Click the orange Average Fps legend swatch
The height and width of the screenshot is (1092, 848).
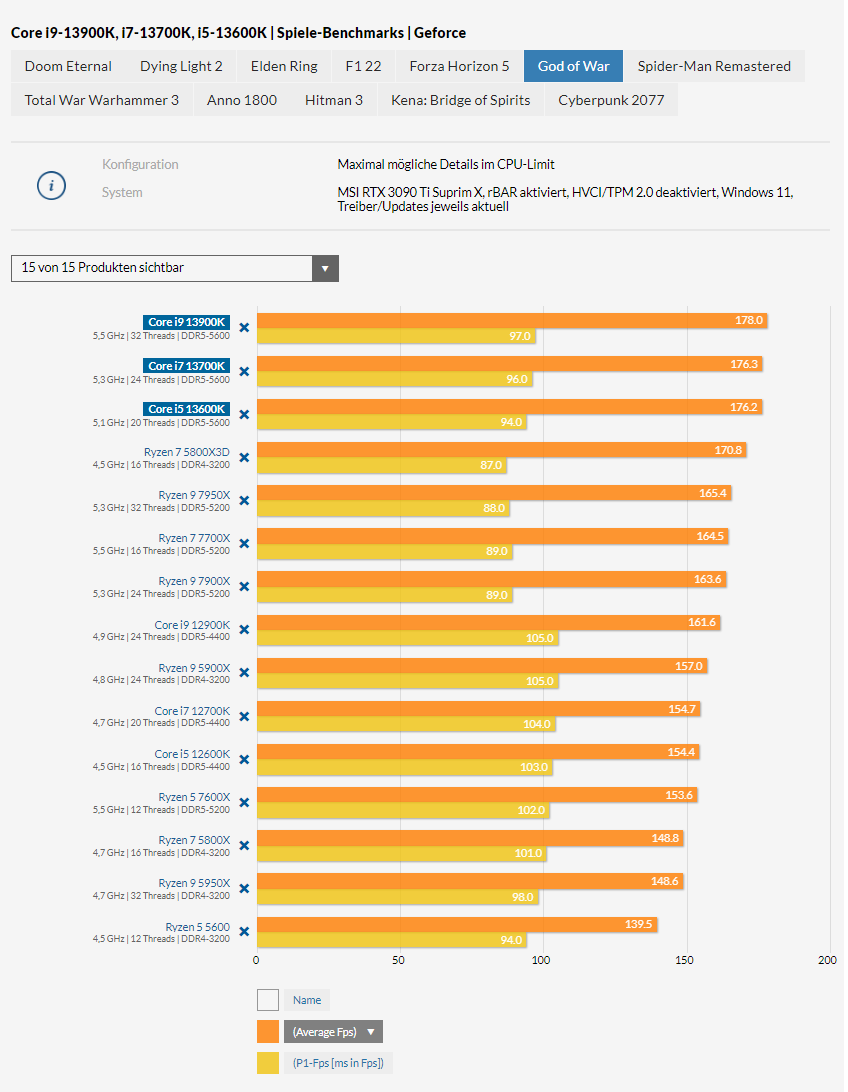(268, 1031)
